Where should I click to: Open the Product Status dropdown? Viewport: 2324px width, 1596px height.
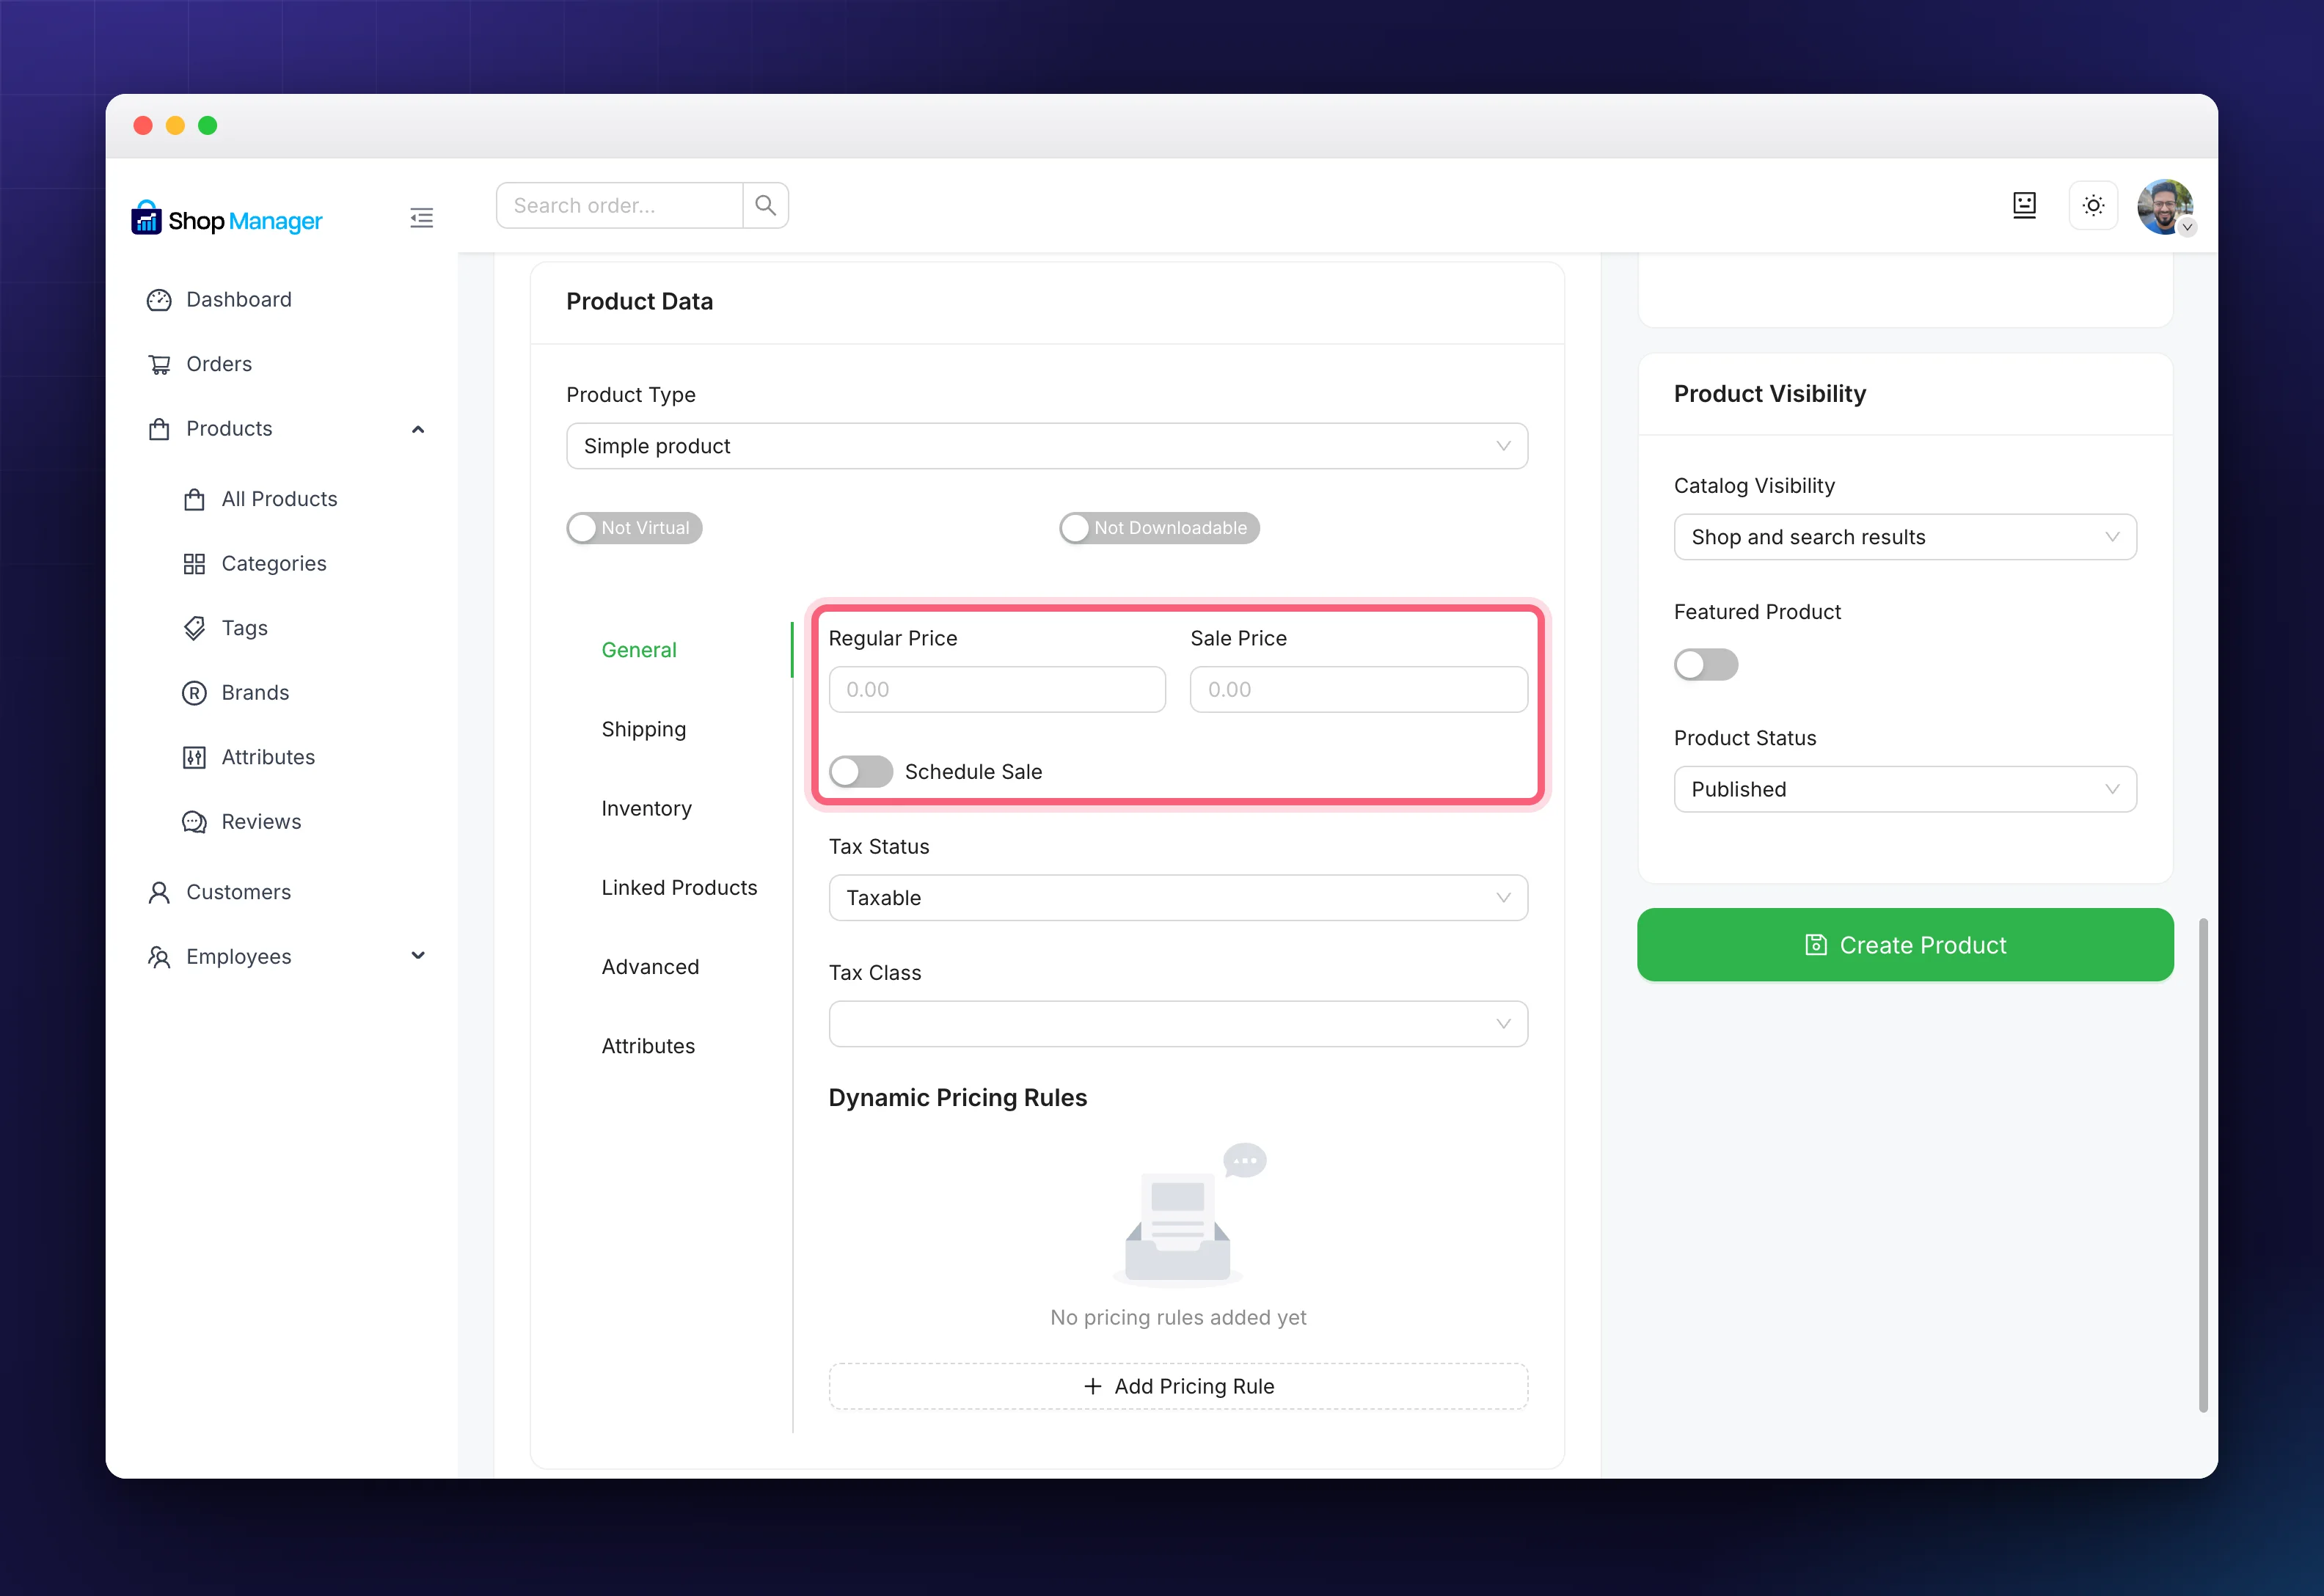(1905, 789)
